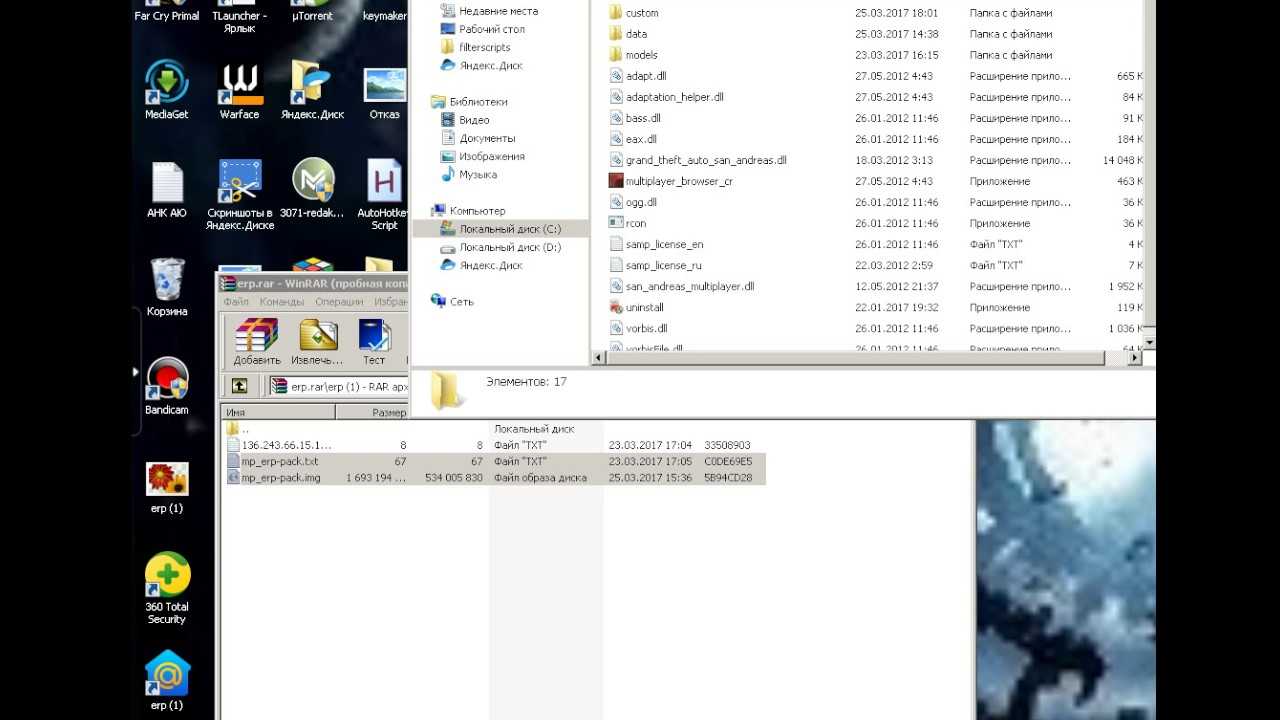Open Локальный диск (C:) in sidebar
Screen dimensions: 1280x720
click(x=501, y=229)
